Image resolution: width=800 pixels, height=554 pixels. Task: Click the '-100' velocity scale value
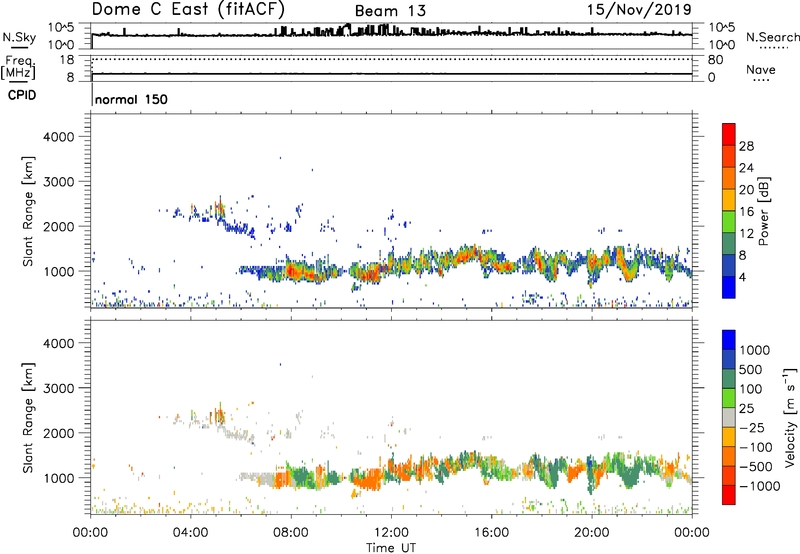click(x=754, y=447)
